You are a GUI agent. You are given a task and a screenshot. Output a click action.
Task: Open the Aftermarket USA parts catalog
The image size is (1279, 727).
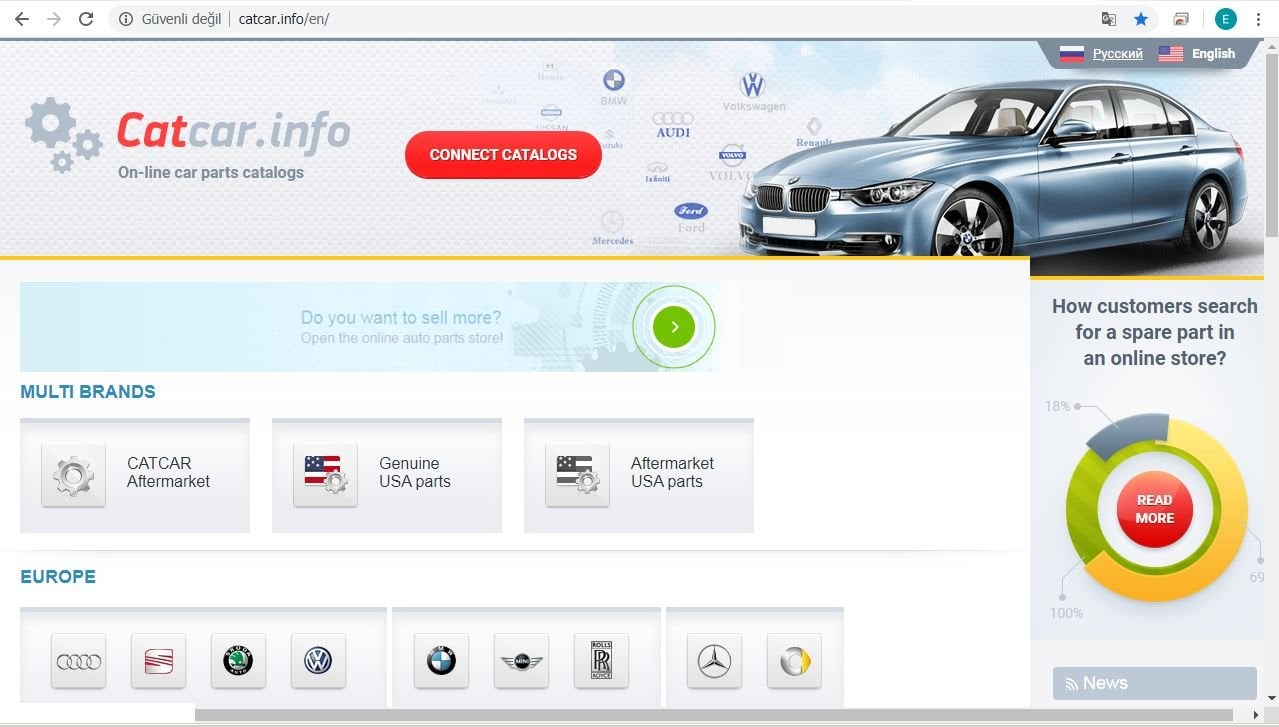click(x=639, y=475)
